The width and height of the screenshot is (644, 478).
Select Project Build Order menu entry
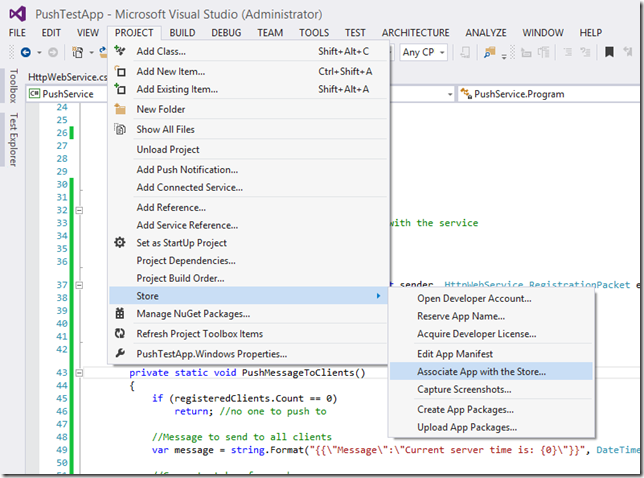248,278
